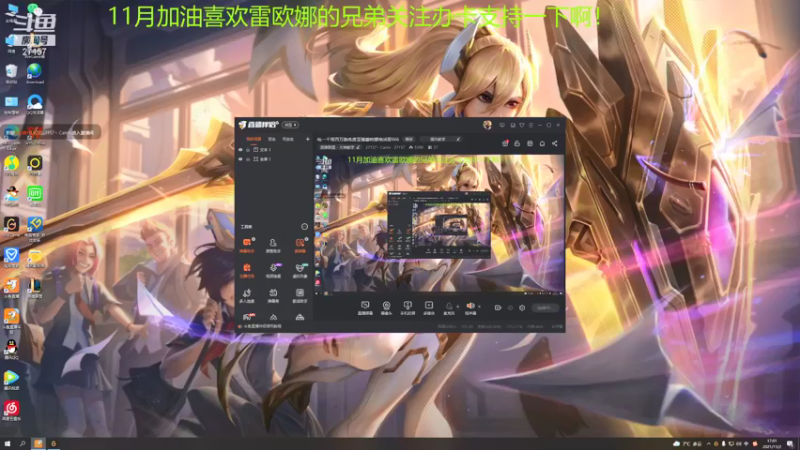Open the version pill dropdown by the logo
800x450 pixels.
tap(290, 125)
